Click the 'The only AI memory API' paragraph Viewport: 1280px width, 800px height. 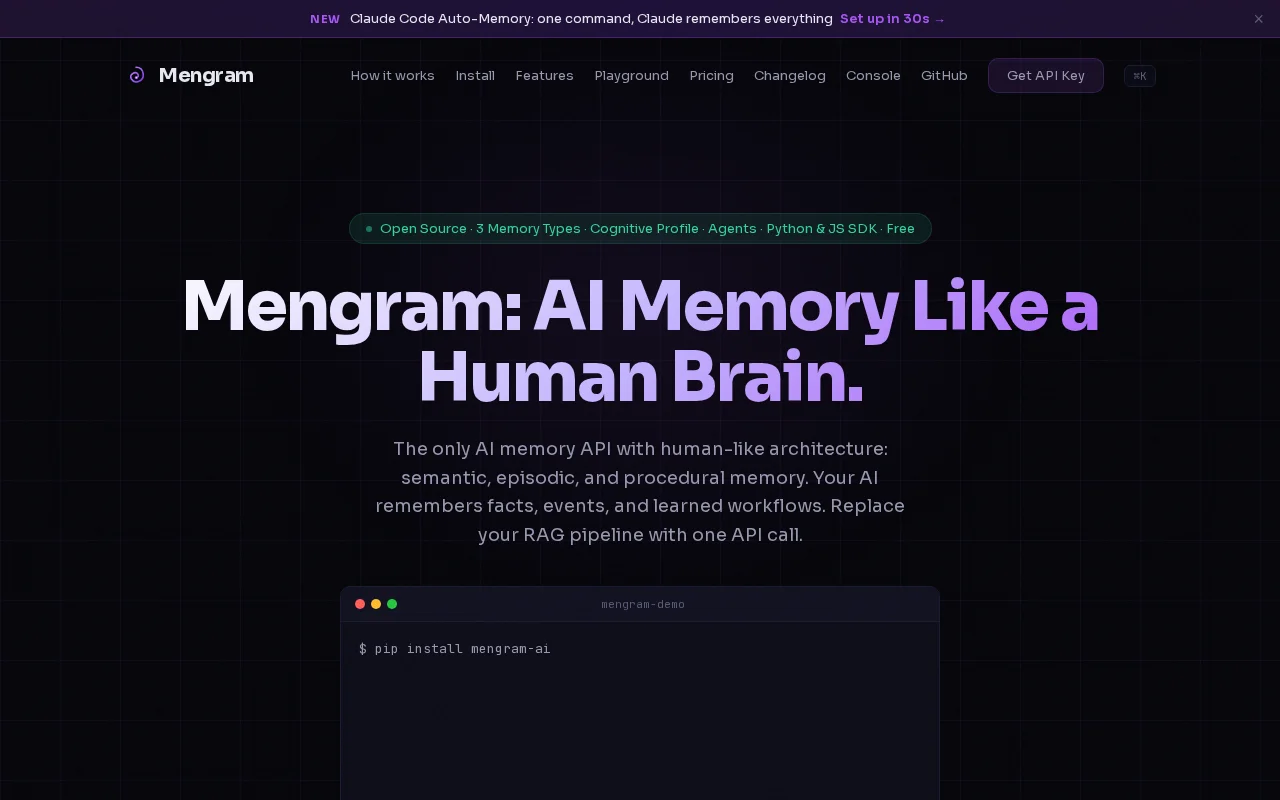tap(640, 492)
